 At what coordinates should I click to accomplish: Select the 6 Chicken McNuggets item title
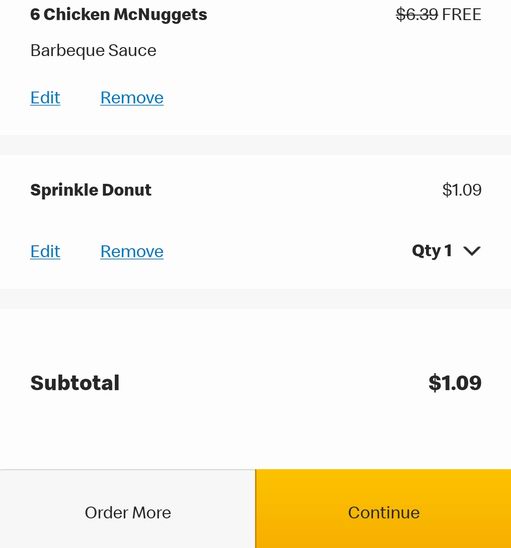[x=118, y=15]
